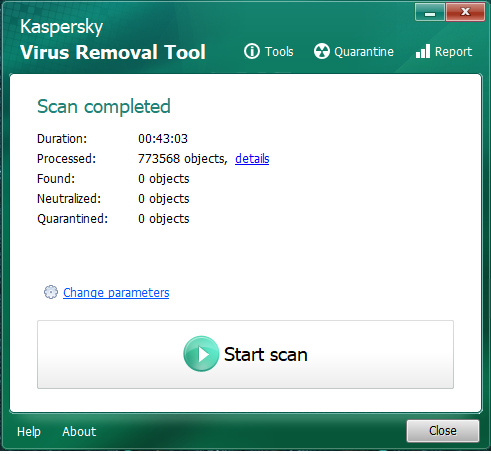
Task: Click the Report bar chart icon
Action: (423, 51)
